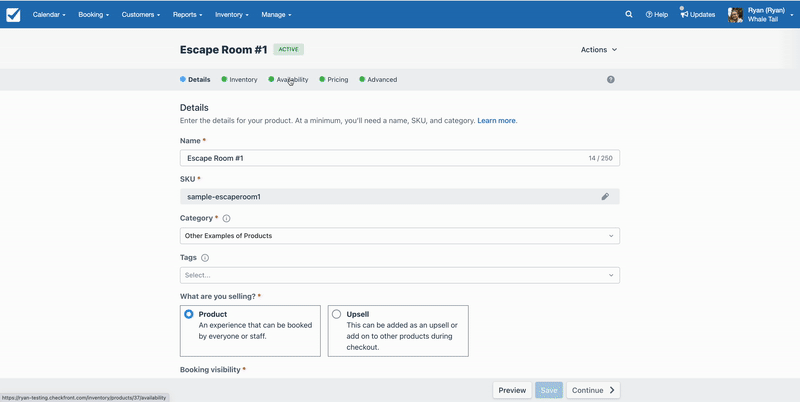Show Category info icon tooltip
Image resolution: width=800 pixels, height=402 pixels.
(227, 218)
